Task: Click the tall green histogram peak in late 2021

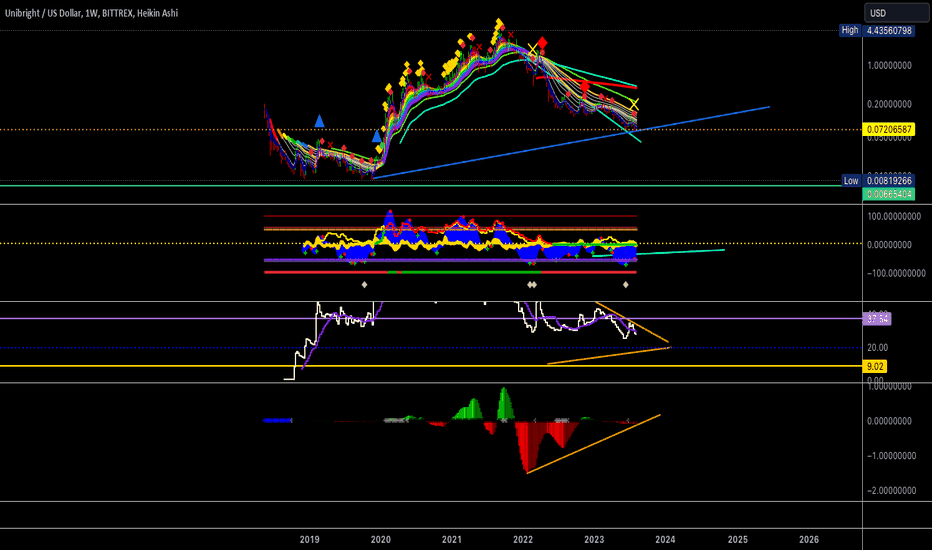Action: (x=505, y=403)
